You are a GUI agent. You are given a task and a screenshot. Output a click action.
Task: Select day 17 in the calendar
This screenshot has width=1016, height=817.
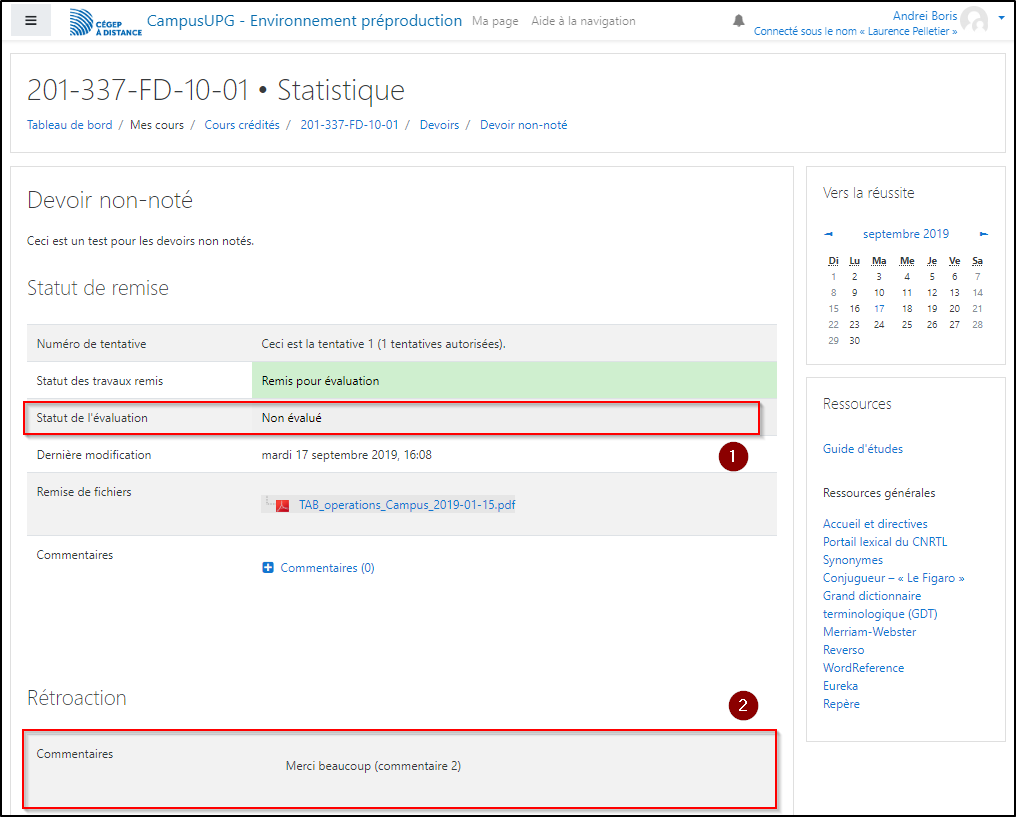pyautogui.click(x=879, y=309)
